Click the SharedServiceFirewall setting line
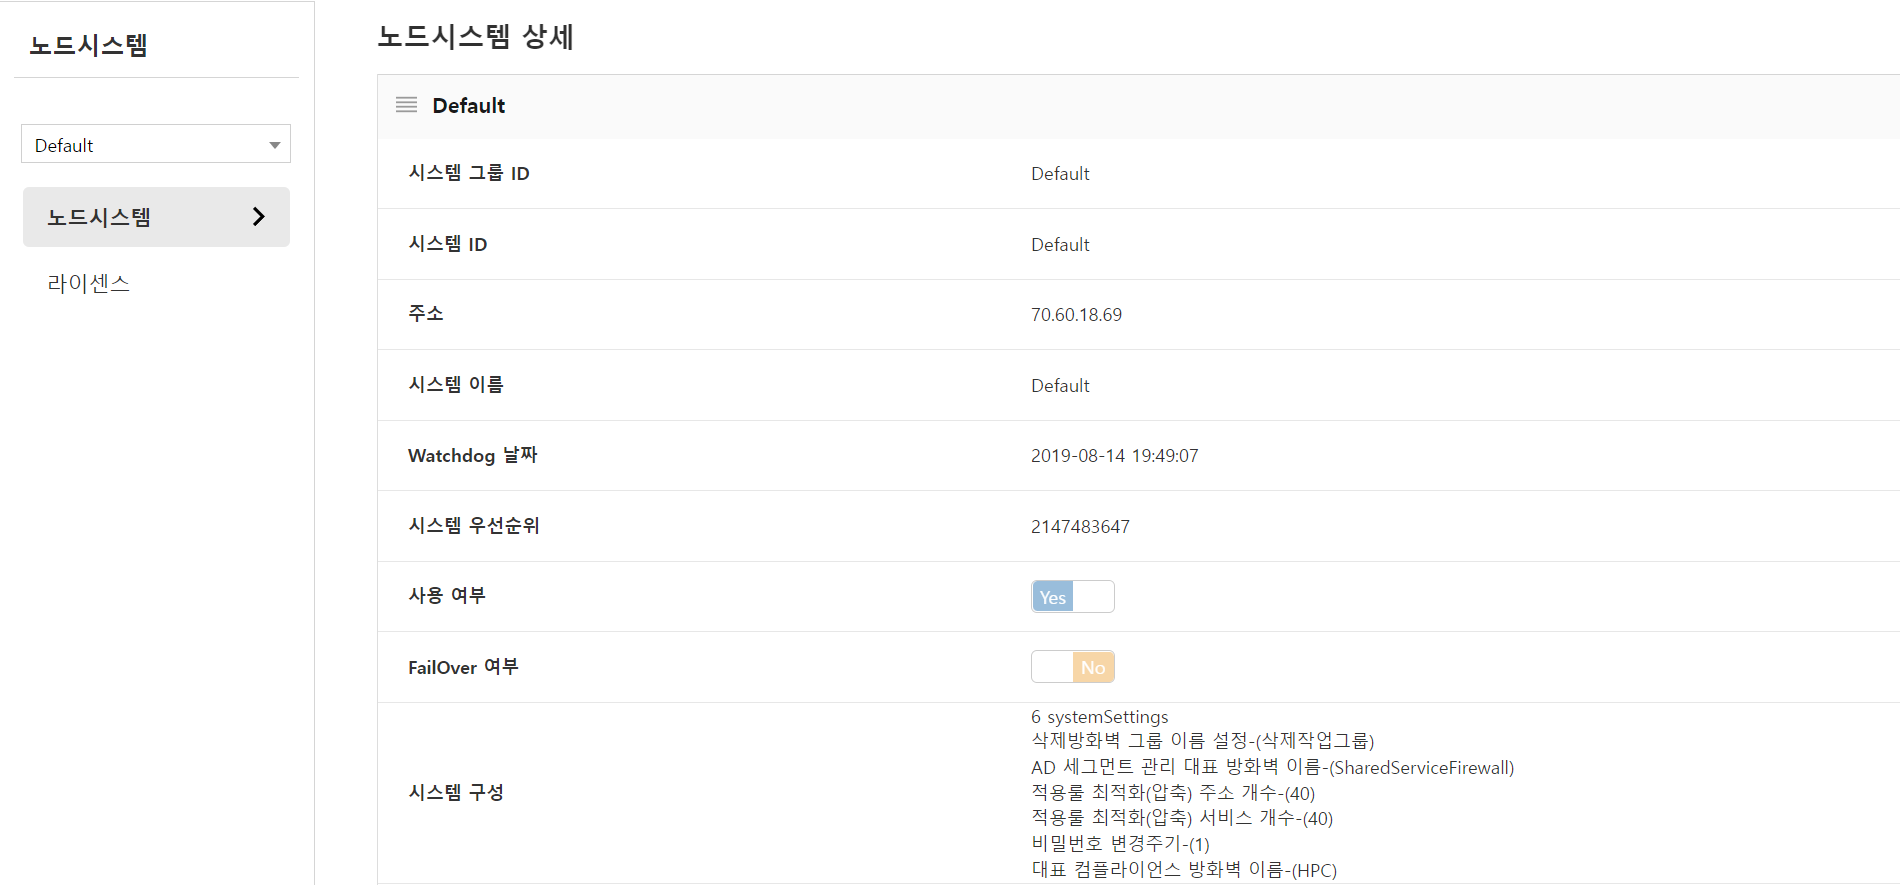This screenshot has height=885, width=1900. [1273, 767]
